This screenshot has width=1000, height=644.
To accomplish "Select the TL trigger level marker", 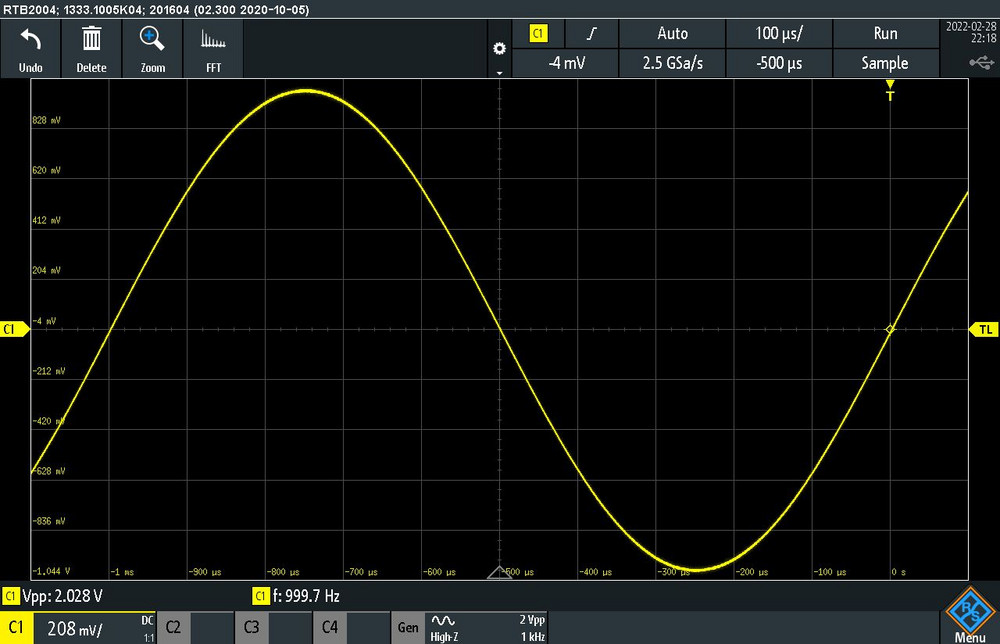I will pyautogui.click(x=984, y=329).
